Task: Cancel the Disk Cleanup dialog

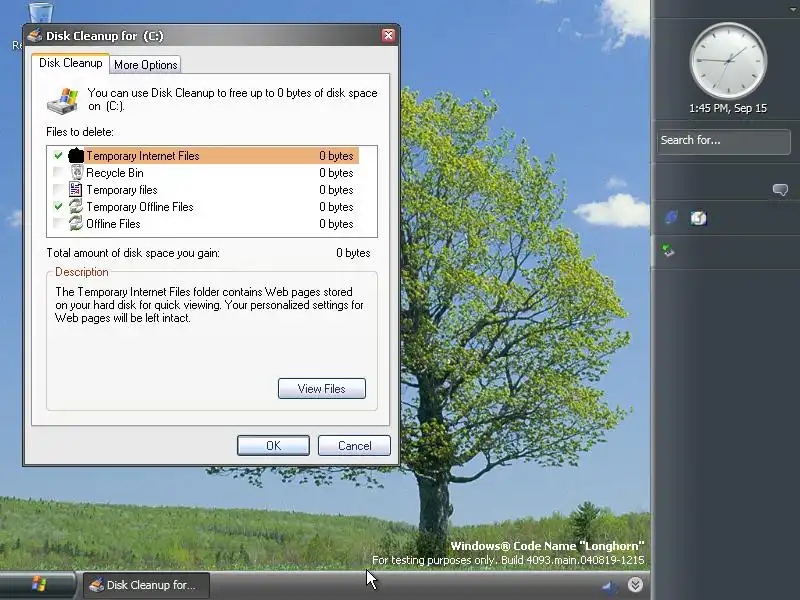Action: 354,445
